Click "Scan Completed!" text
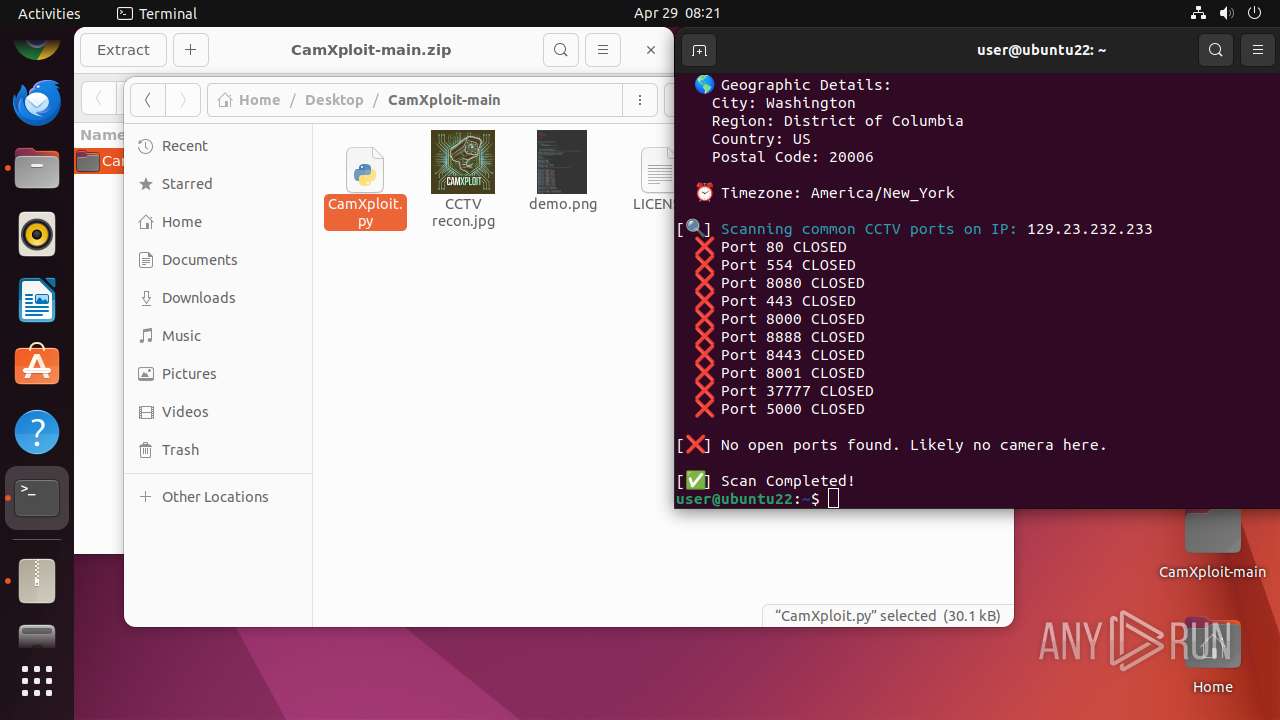Screen dimensions: 1280x720 [788, 481]
